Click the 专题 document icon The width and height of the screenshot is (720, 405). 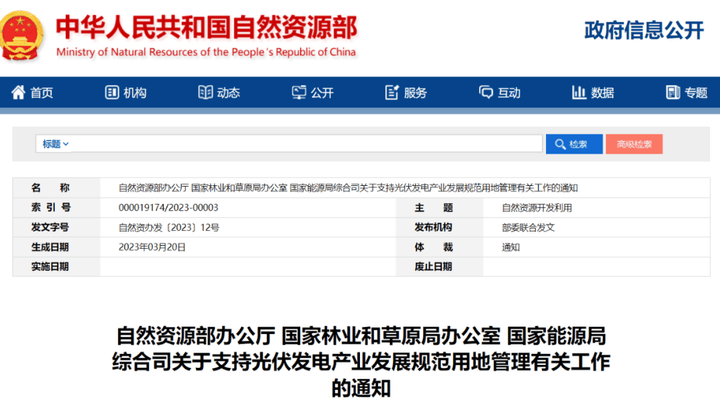tap(673, 92)
